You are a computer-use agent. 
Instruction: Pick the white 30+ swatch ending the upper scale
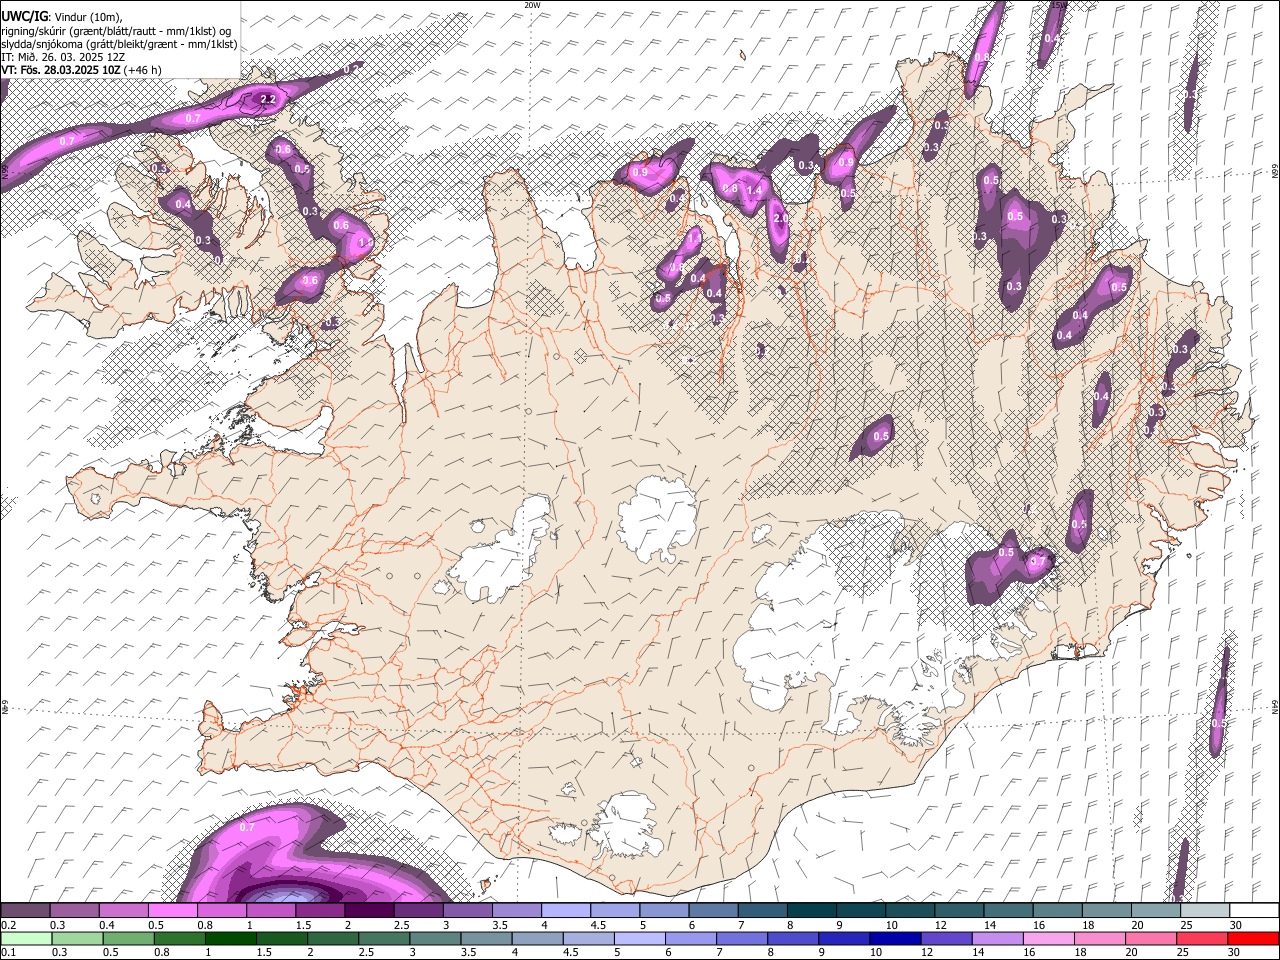1254,911
